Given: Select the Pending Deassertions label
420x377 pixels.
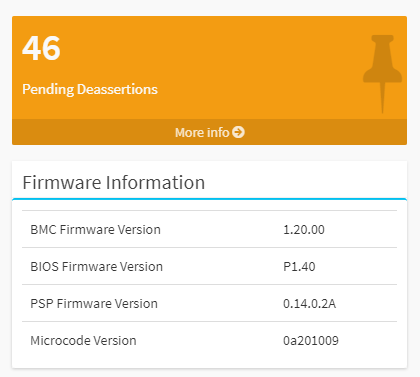Looking at the screenshot, I should click(x=90, y=89).
